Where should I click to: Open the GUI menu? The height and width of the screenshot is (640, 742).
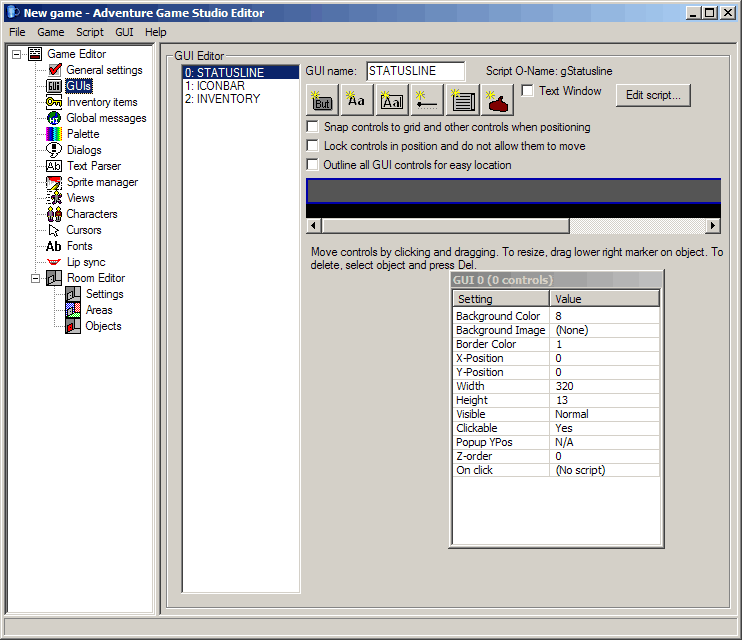coord(124,32)
